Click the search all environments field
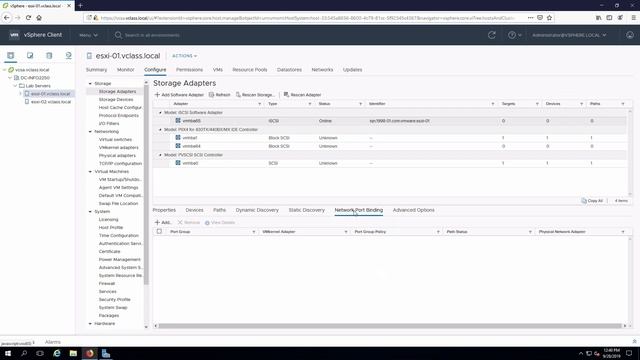Screen dimensions: 640x360 pyautogui.click(x=152, y=36)
